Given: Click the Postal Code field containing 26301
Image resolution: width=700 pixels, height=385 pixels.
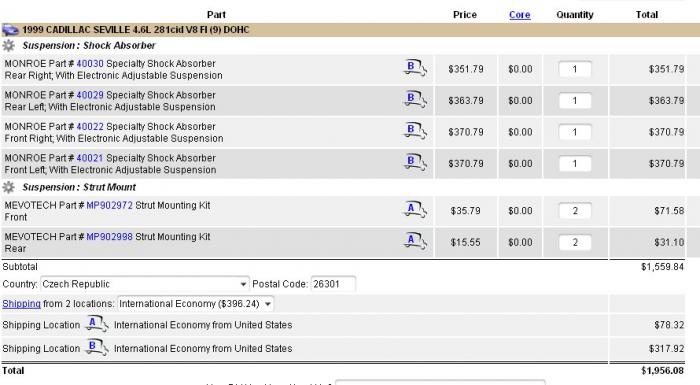Looking at the screenshot, I should (333, 284).
